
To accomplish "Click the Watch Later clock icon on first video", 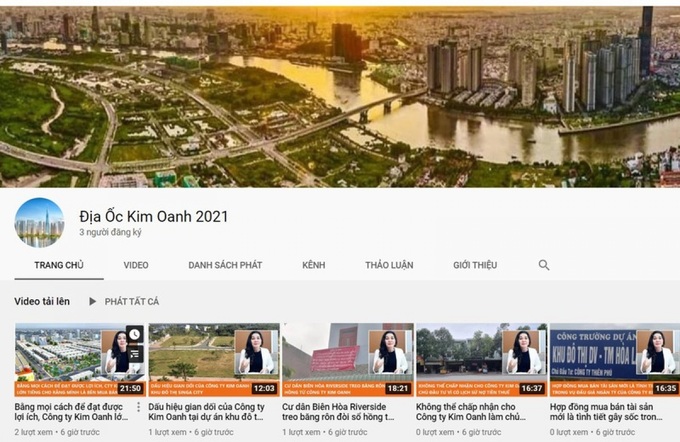I will point(134,334).
